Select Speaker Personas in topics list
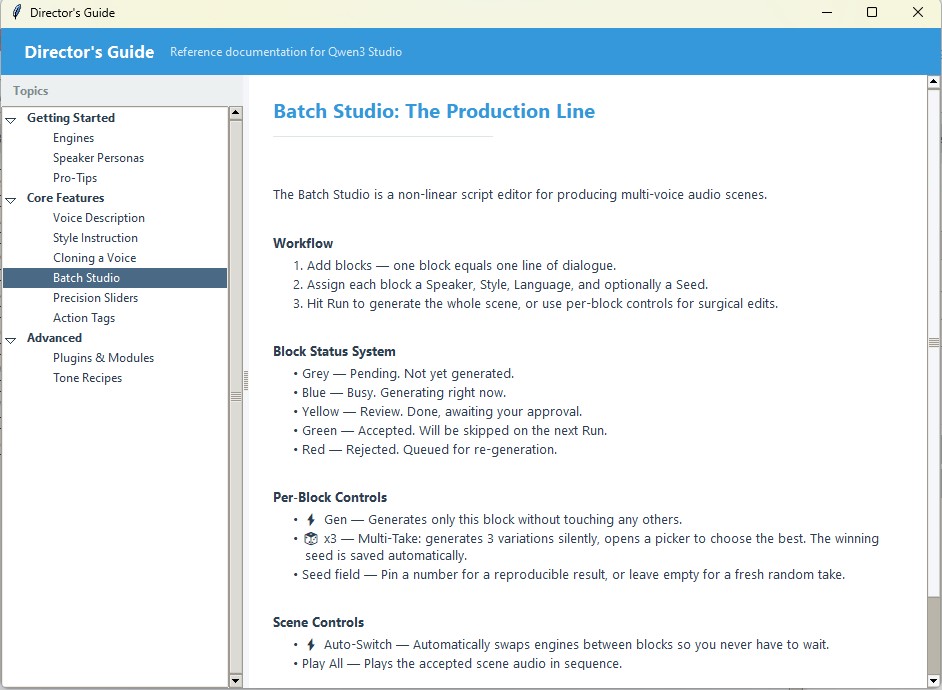The image size is (942, 690). tap(98, 158)
